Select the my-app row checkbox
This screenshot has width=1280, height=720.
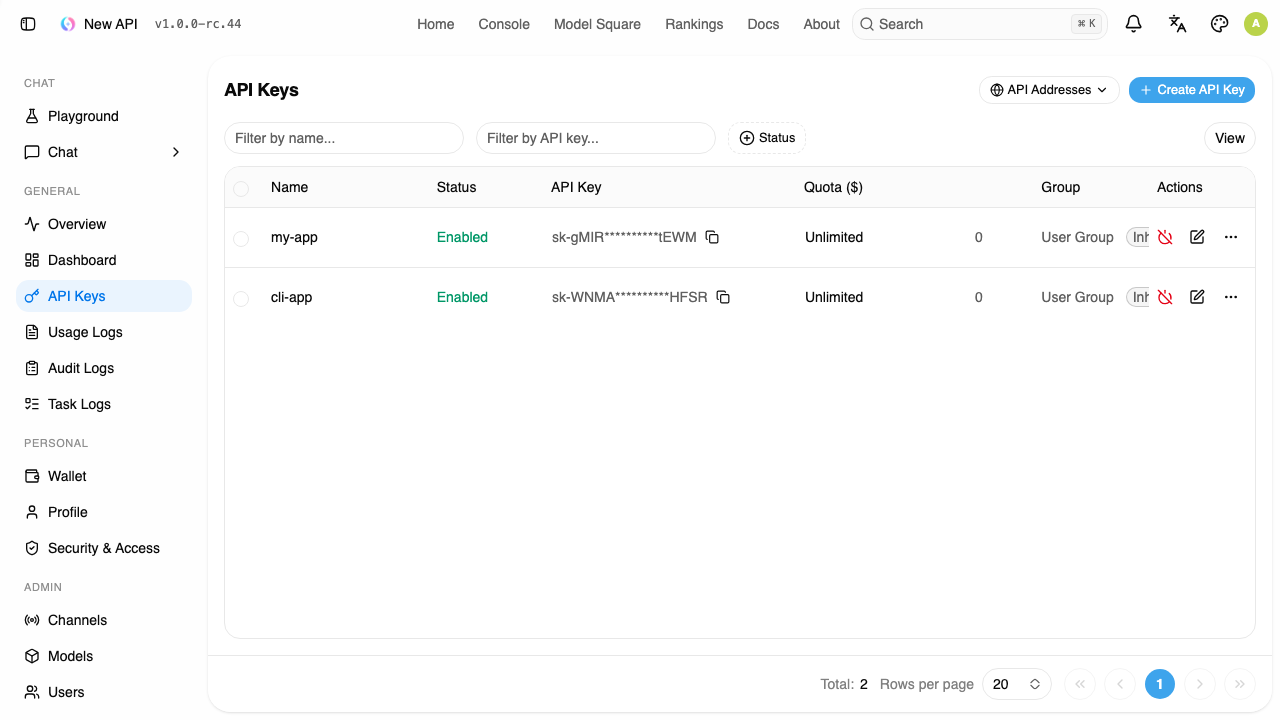pos(241,238)
